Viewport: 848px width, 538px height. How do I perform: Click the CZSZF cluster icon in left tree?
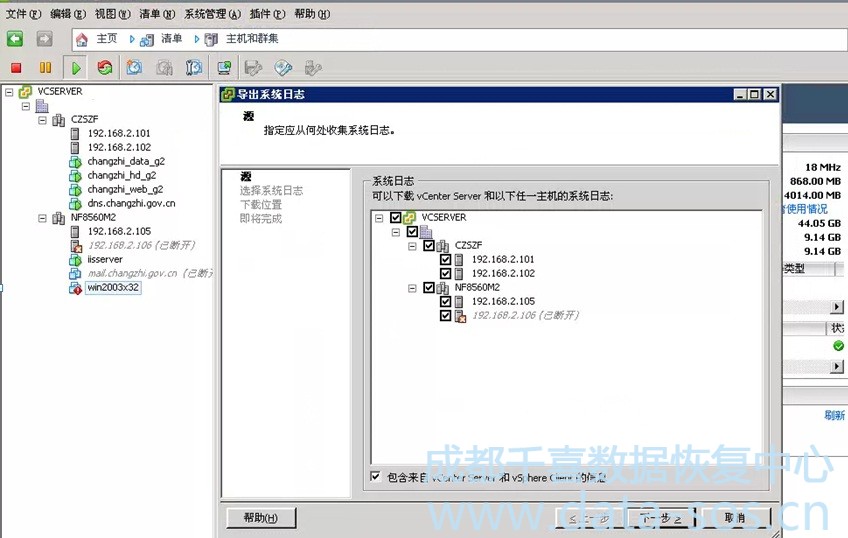click(x=58, y=119)
